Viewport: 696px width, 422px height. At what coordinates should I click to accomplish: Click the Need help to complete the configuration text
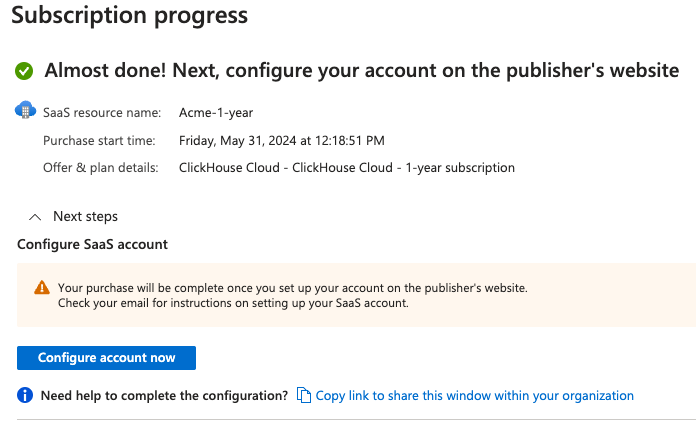coord(164,396)
